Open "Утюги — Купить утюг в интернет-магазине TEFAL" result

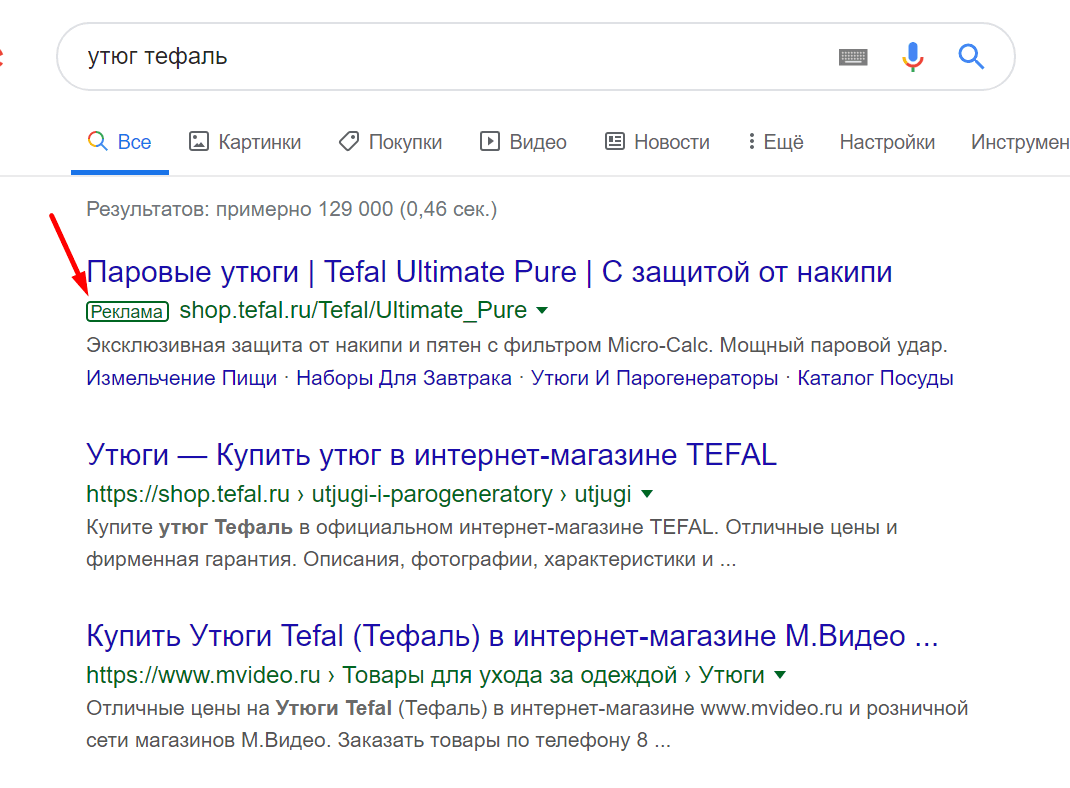coord(431,456)
